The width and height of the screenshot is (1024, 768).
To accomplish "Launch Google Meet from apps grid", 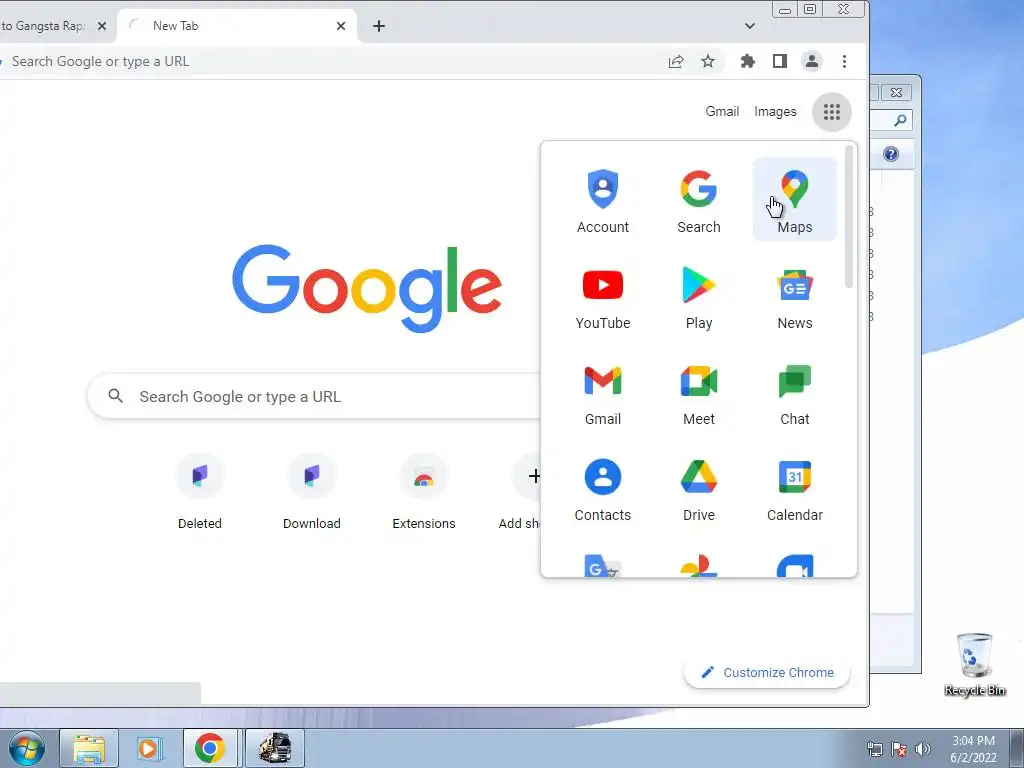I will [698, 392].
